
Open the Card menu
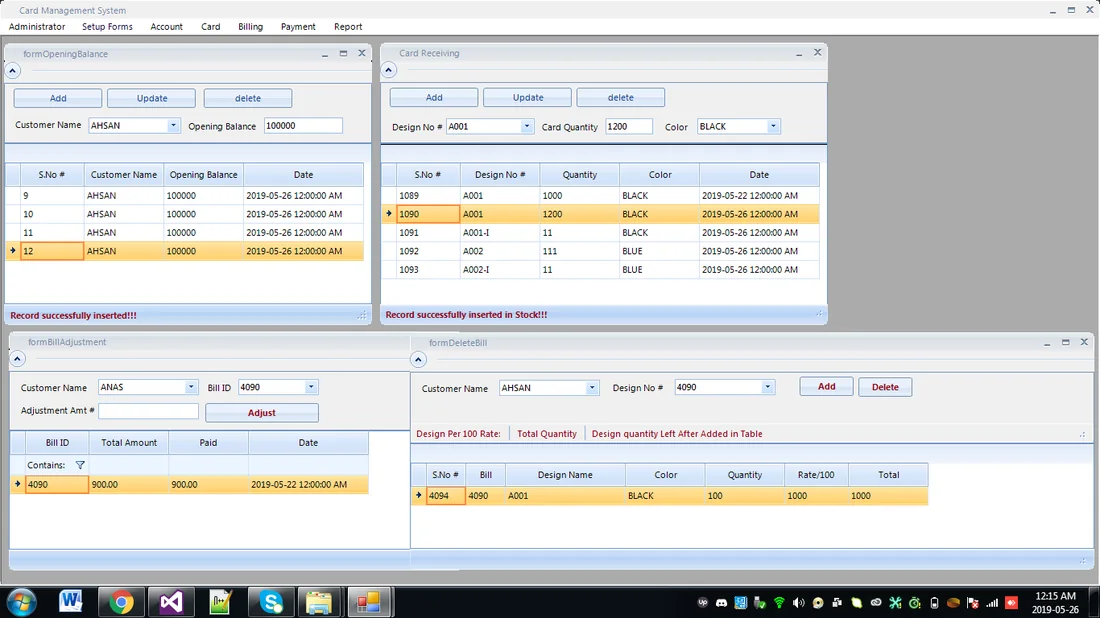click(210, 27)
